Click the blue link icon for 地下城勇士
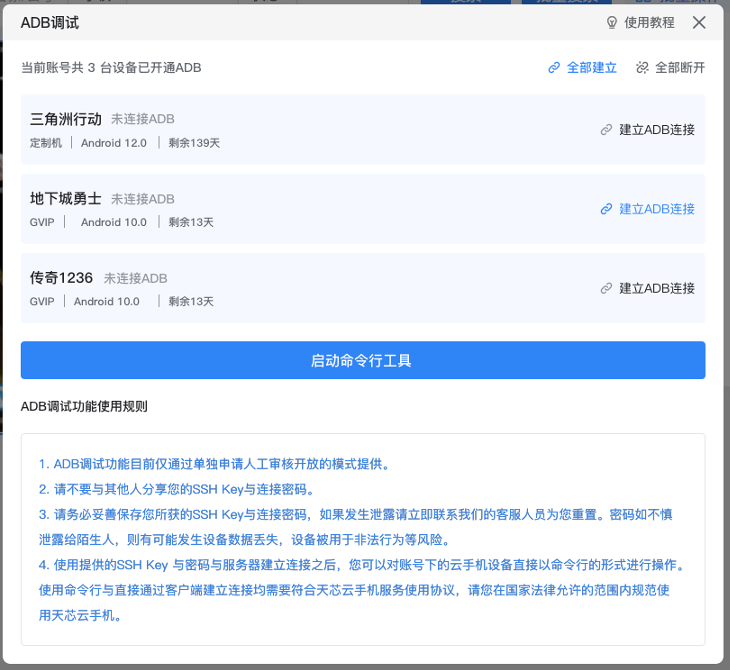Image resolution: width=730 pixels, height=670 pixels. (x=606, y=209)
